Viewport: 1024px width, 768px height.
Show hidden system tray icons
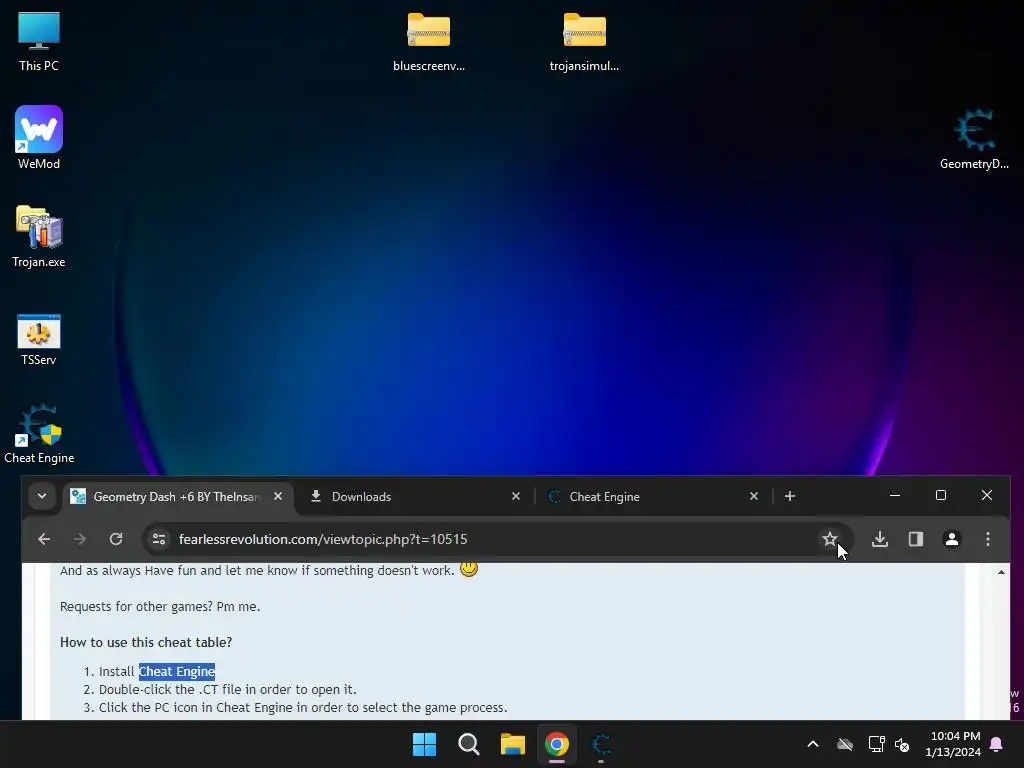813,744
